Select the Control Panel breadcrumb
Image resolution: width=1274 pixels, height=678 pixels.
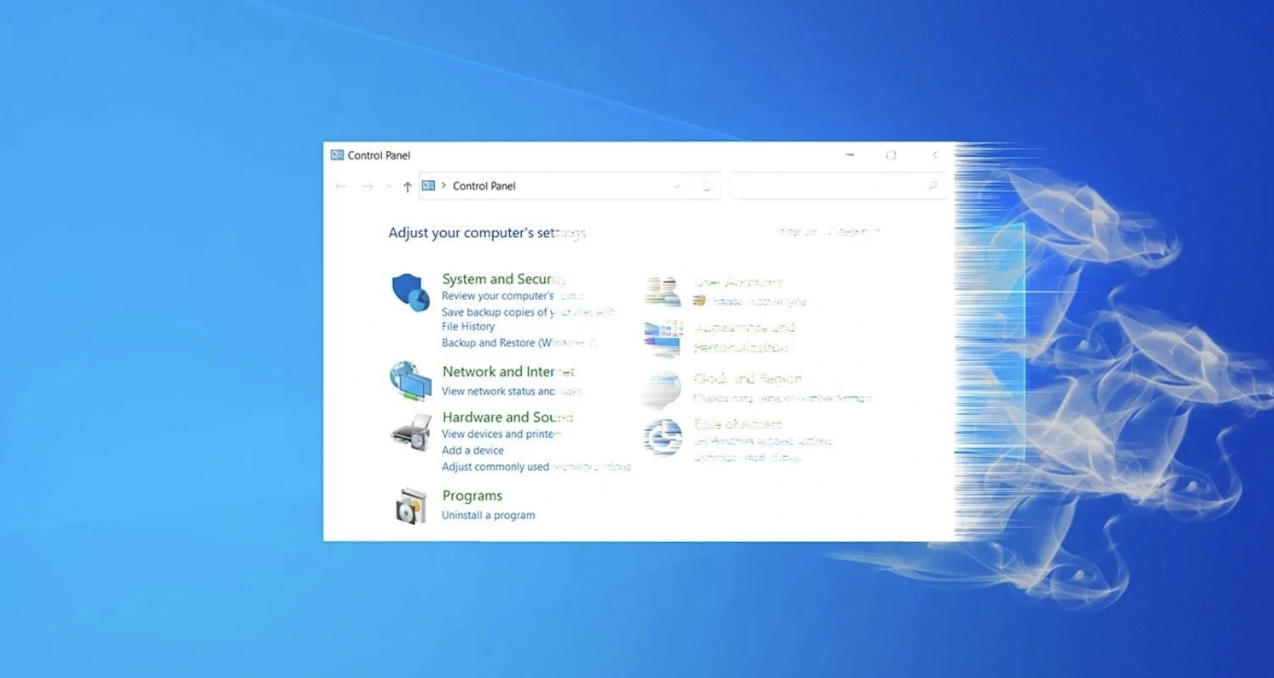click(484, 186)
